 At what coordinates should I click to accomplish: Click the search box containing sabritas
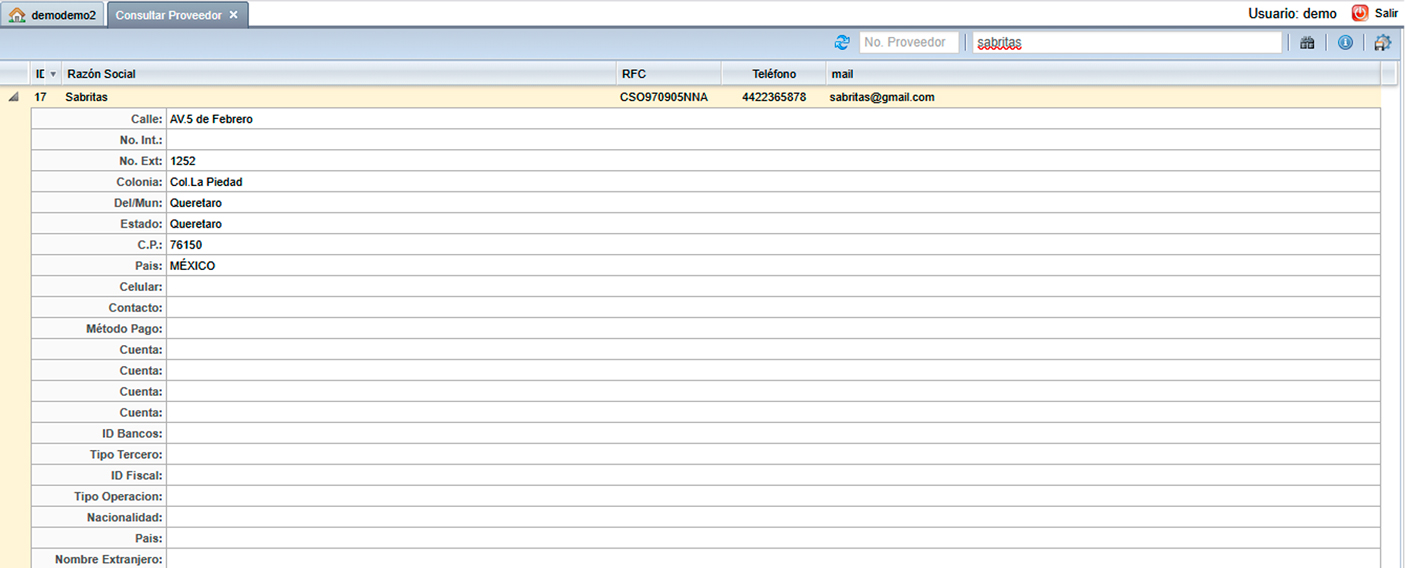tap(1126, 43)
